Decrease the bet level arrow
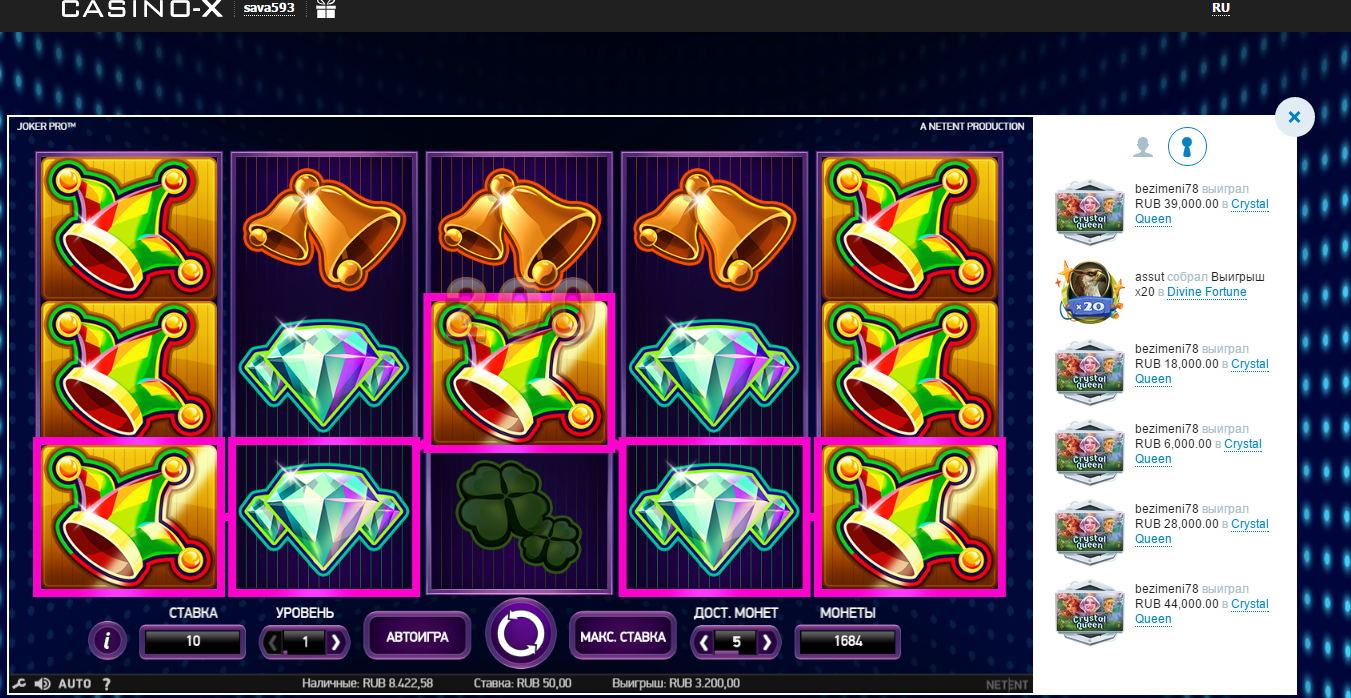 click(273, 642)
